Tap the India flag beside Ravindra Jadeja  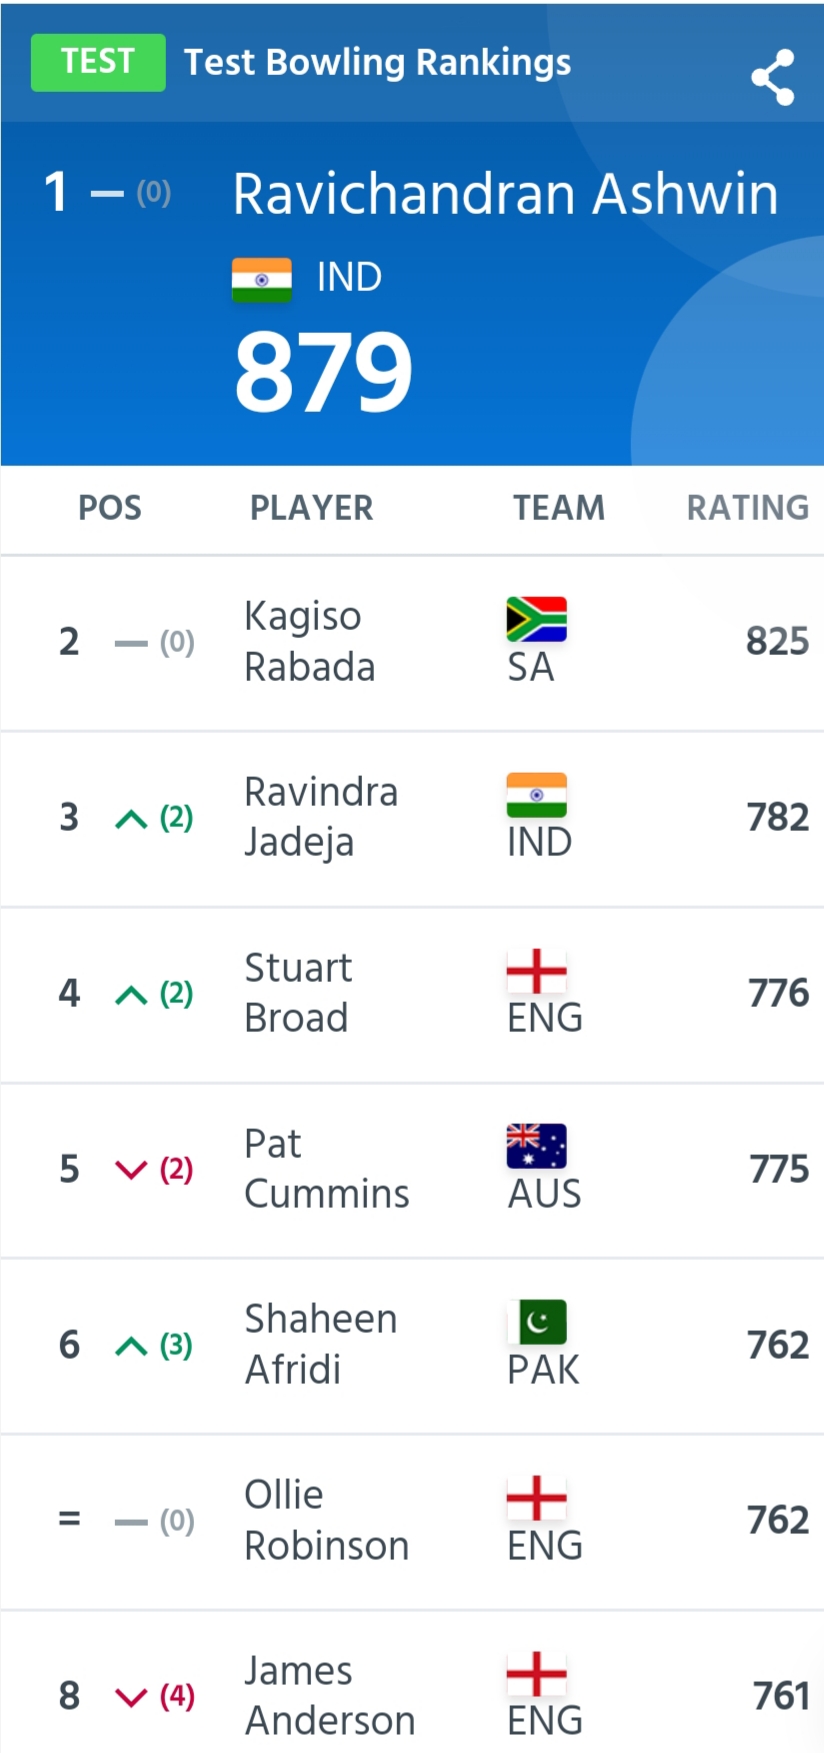pos(536,795)
